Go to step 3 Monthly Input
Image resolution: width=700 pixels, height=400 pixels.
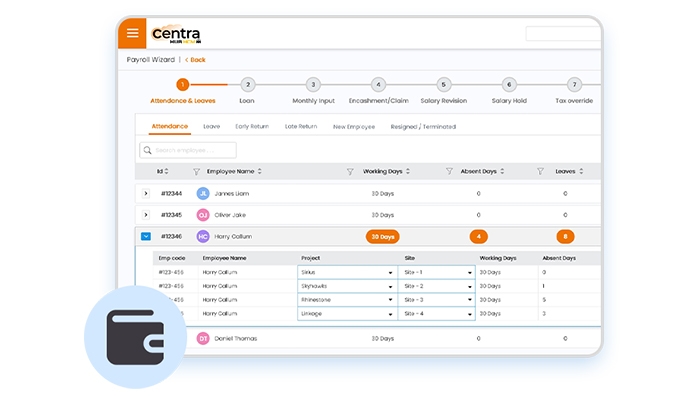pyautogui.click(x=313, y=85)
